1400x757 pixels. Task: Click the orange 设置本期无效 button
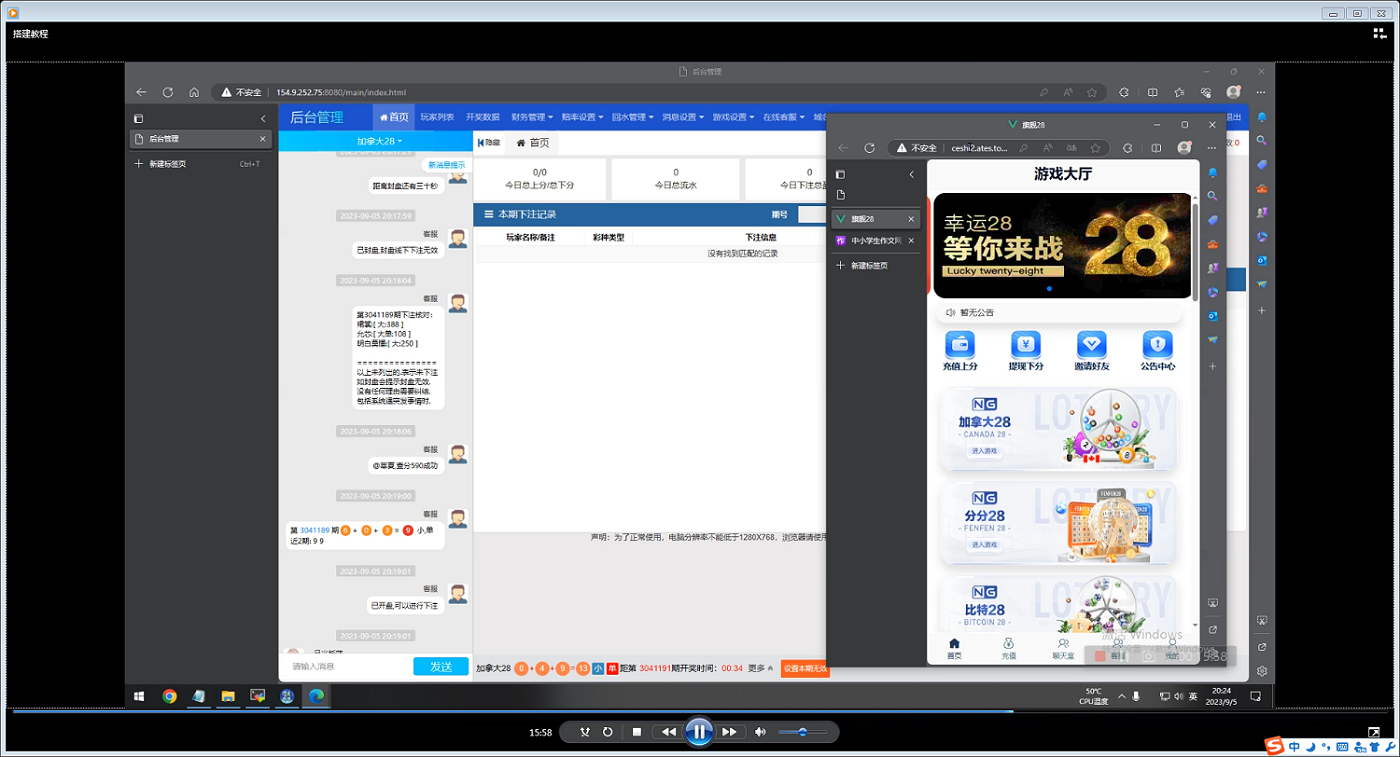click(804, 668)
